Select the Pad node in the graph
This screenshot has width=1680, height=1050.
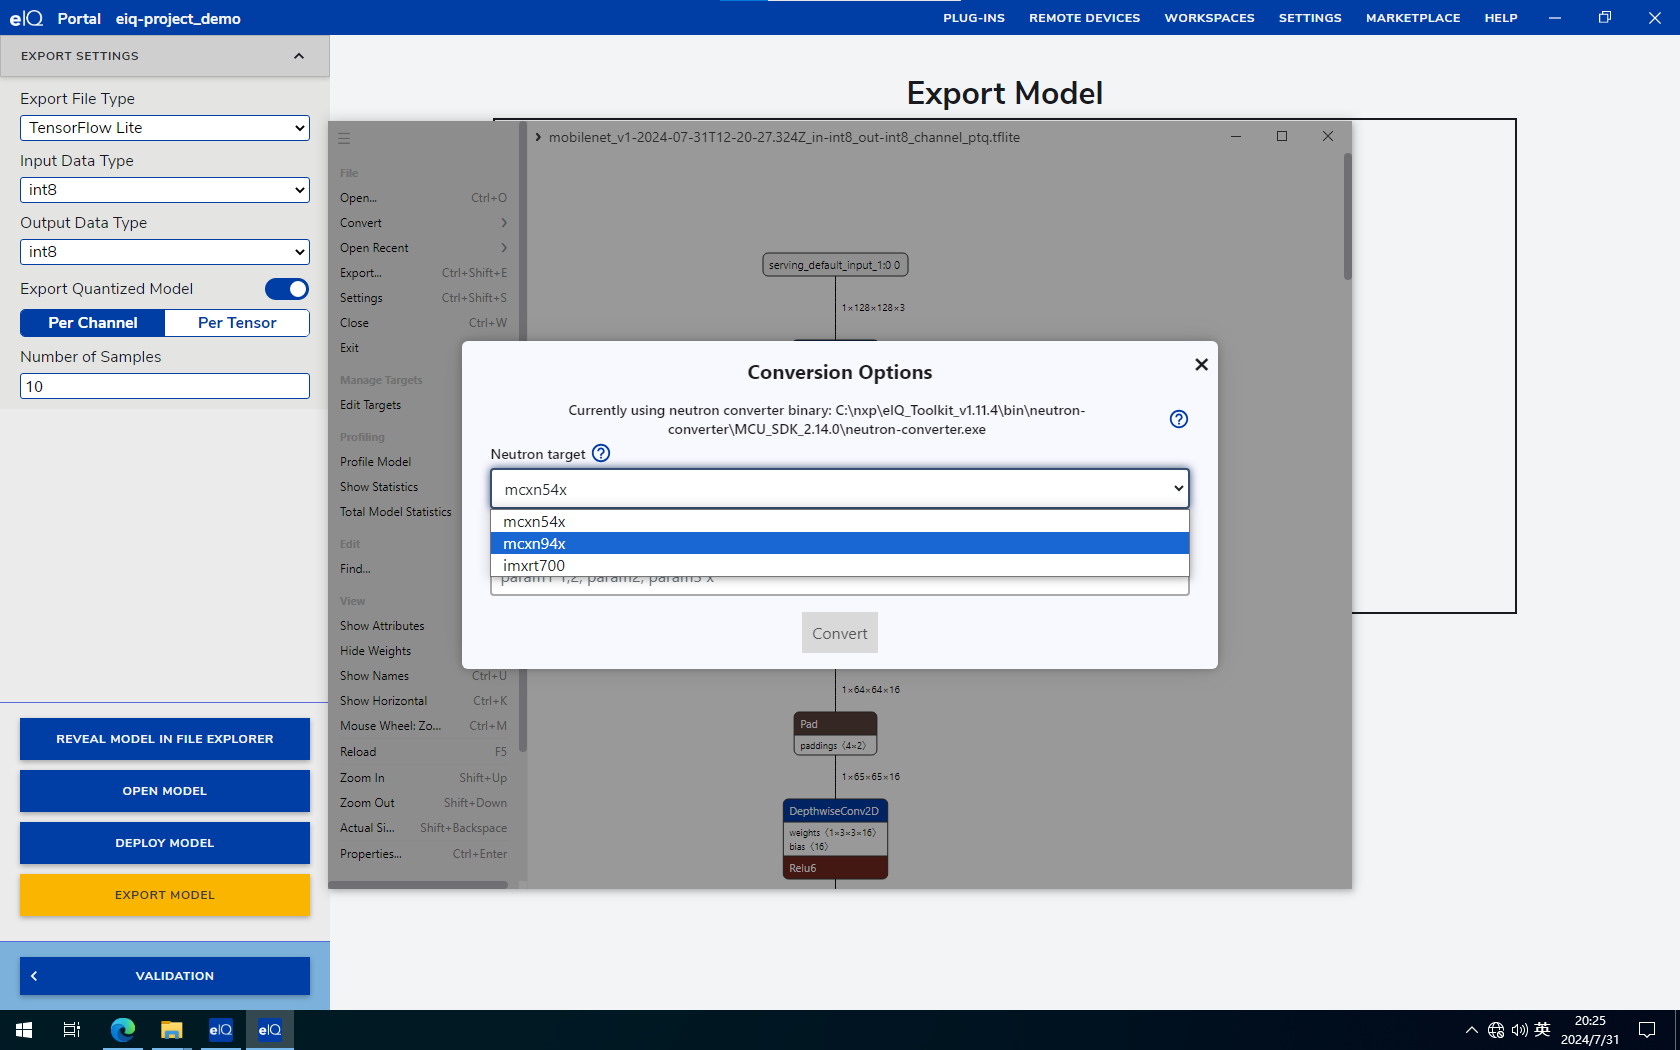pyautogui.click(x=835, y=734)
